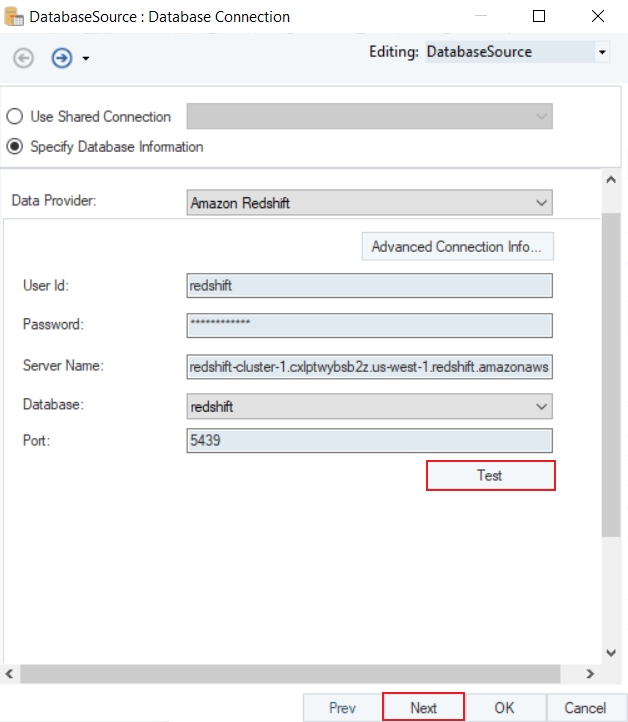Expand the Editing DatabaseSource dropdown
The width and height of the screenshot is (628, 722).
602,52
